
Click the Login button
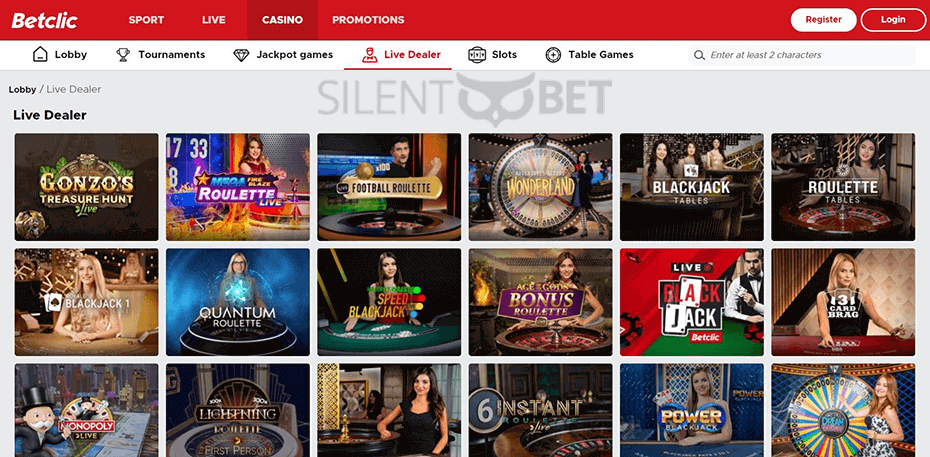pos(893,20)
